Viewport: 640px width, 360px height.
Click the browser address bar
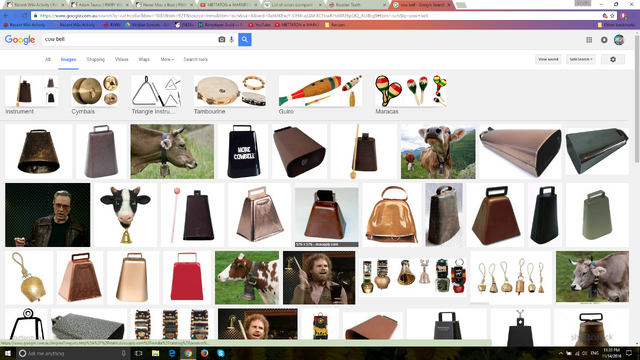tap(318, 16)
